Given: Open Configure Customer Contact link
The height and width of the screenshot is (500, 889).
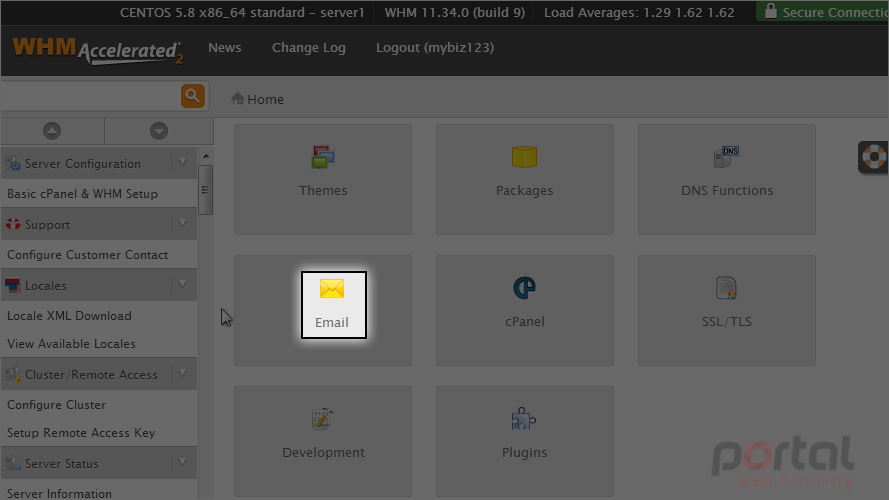Looking at the screenshot, I should click(x=87, y=255).
